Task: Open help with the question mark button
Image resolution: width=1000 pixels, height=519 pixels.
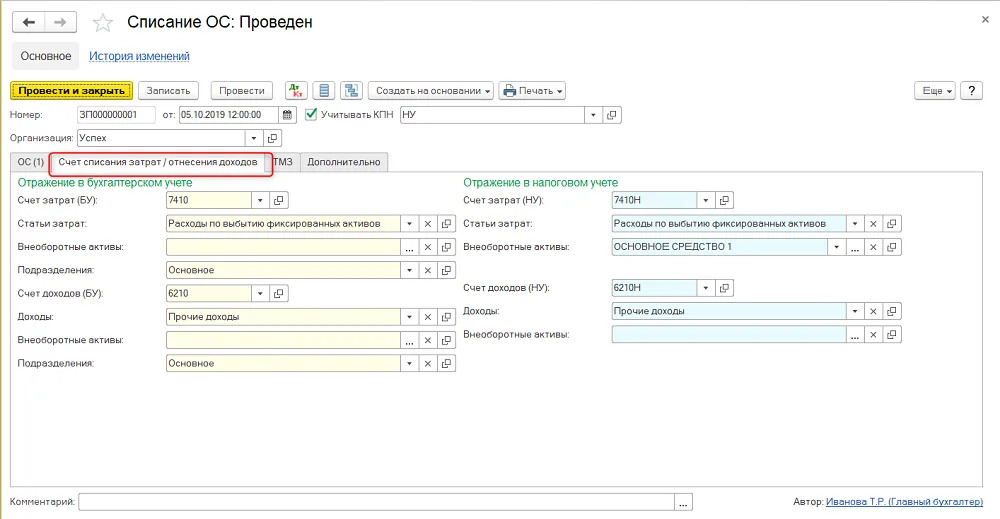Action: (971, 91)
